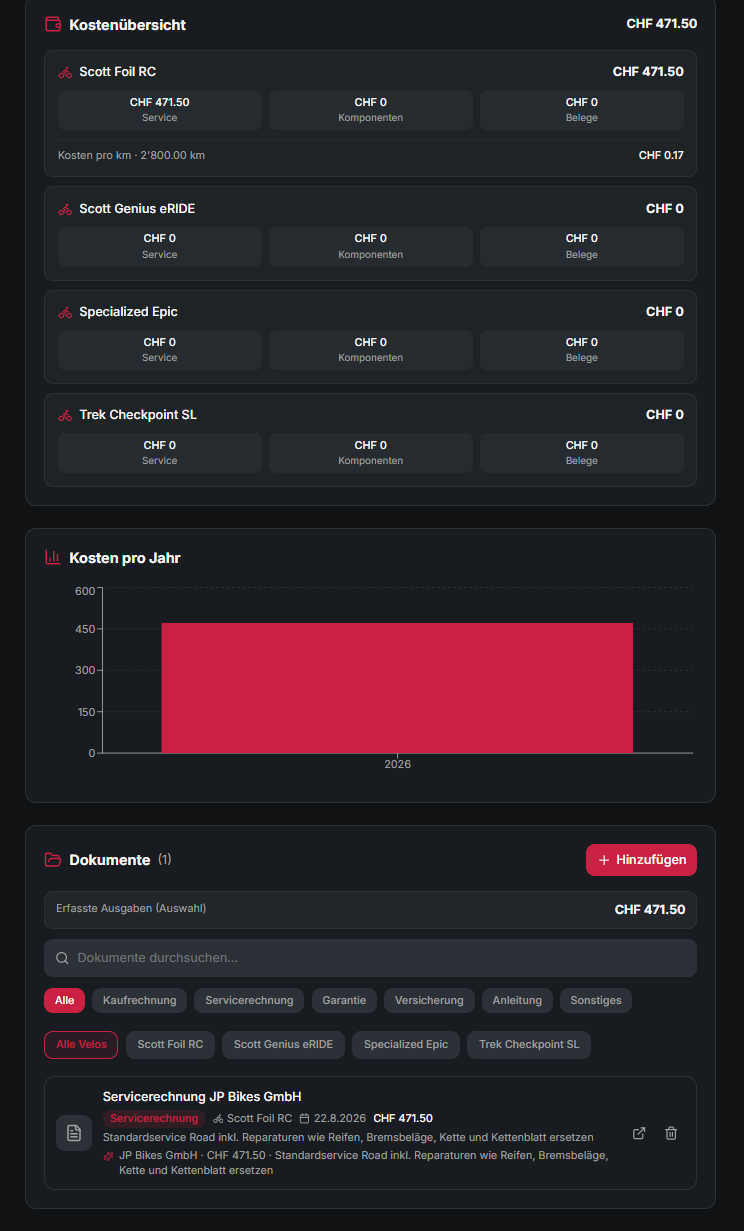The width and height of the screenshot is (744, 1231).
Task: Click the red 2026 bar in the chart
Action: click(x=397, y=688)
